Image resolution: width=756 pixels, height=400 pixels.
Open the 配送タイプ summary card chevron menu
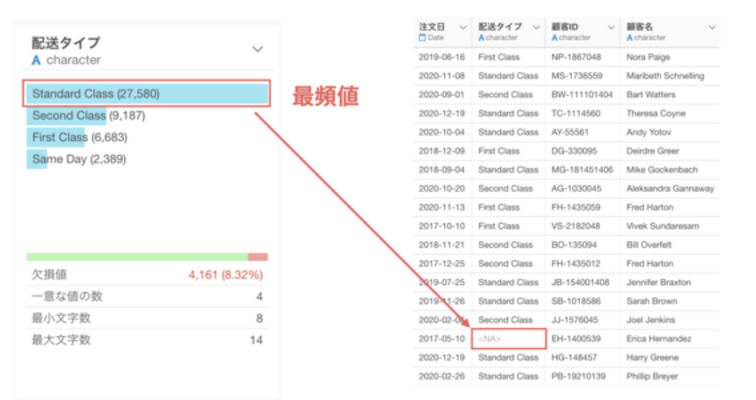click(x=258, y=48)
